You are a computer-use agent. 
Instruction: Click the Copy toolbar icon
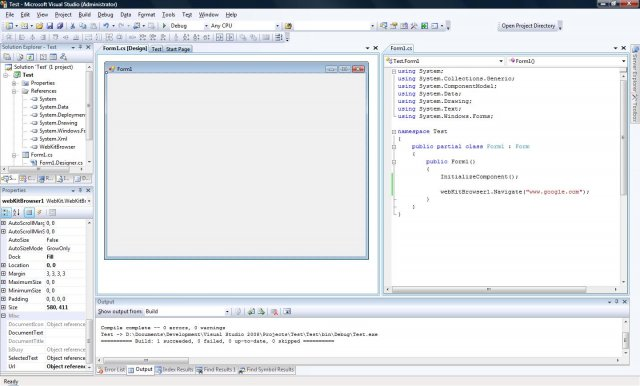pos(83,26)
